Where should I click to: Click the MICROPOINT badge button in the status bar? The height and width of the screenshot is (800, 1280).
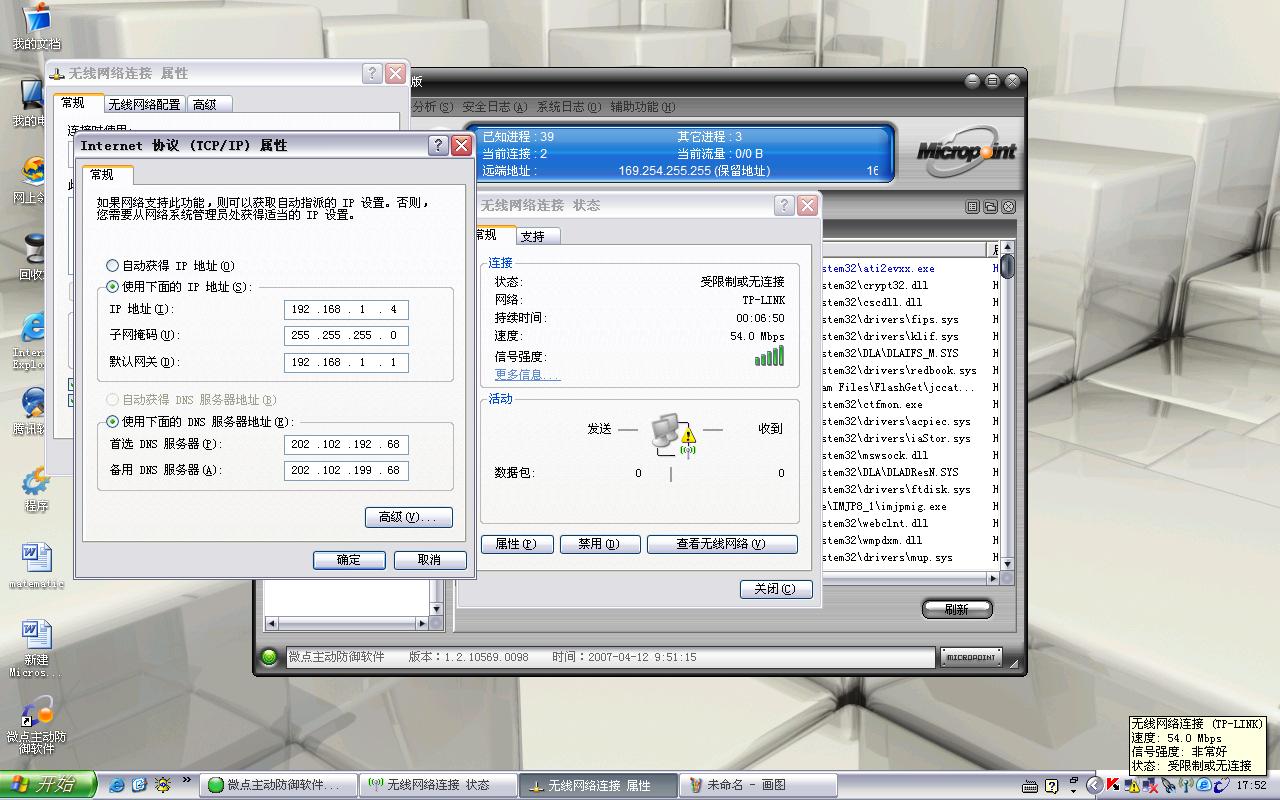point(971,657)
